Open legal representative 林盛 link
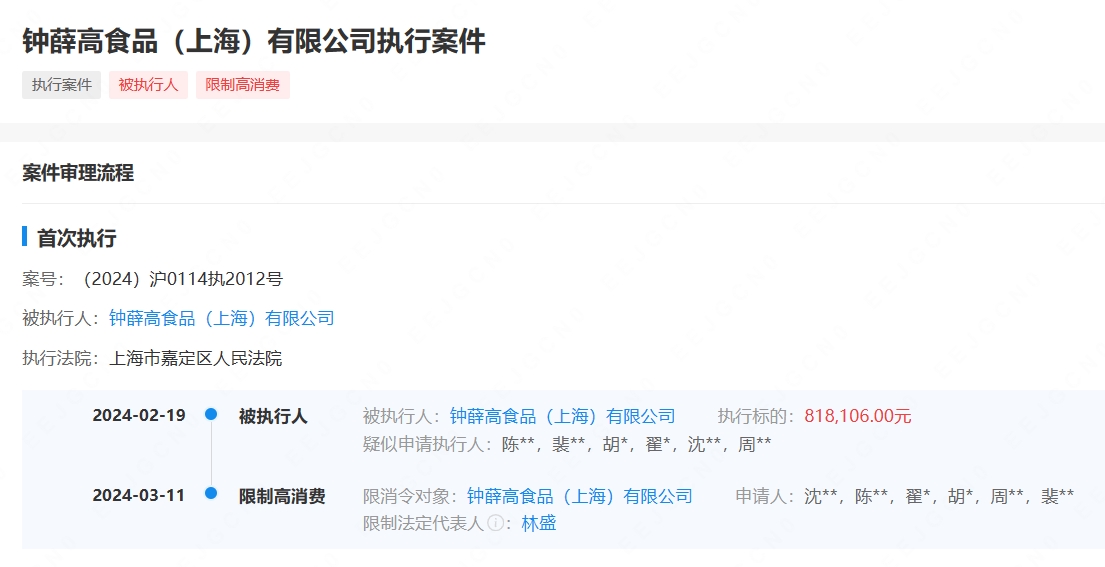 coord(539,523)
